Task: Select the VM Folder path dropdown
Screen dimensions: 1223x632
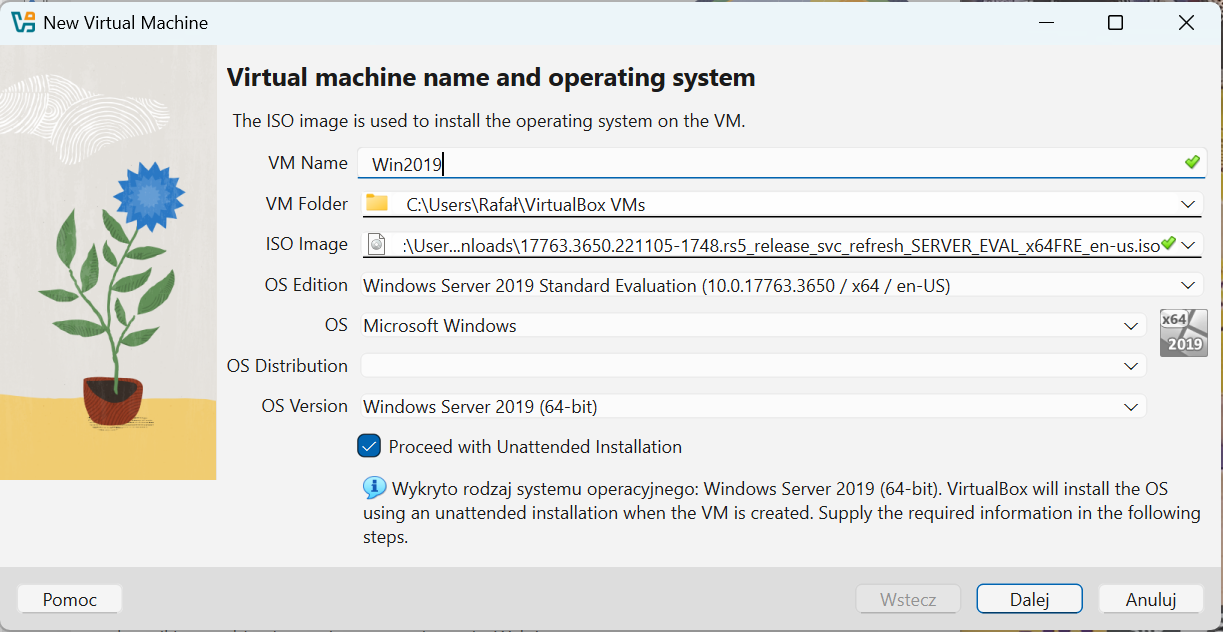Action: pyautogui.click(x=1190, y=204)
